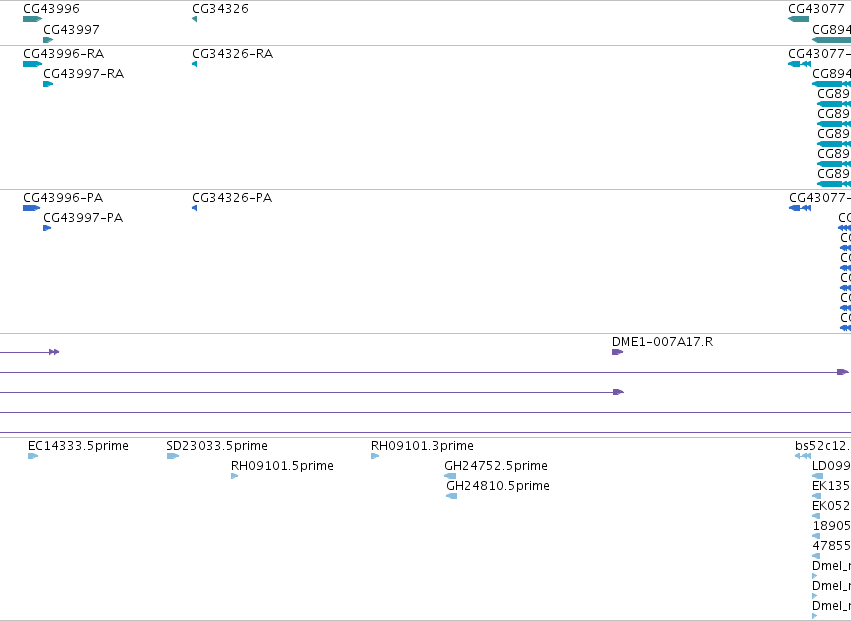851x621 pixels.
Task: Select the small blue glyph under CG34326-PA
Action: pyautogui.click(x=194, y=208)
